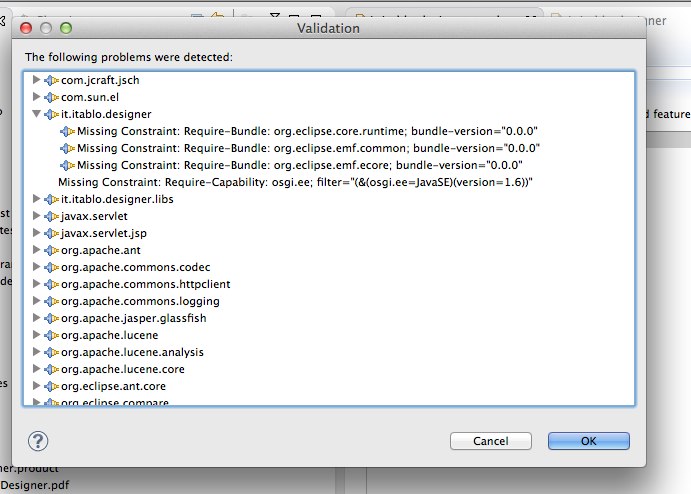
Task: Select the org.apache.commons.logging row label
Action: point(140,301)
